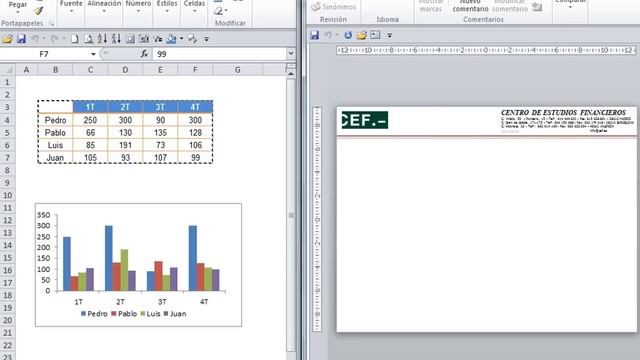
Task: Open the Alineación group dropdown
Action: click(104, 11)
